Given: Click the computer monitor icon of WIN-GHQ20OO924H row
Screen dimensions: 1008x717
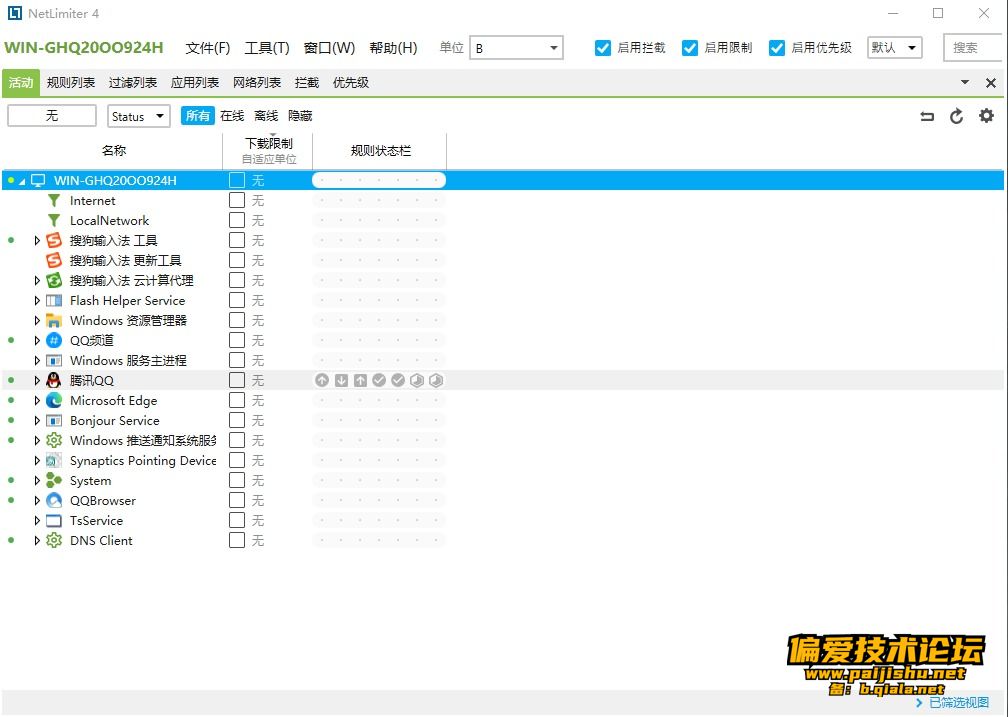Looking at the screenshot, I should click(39, 181).
